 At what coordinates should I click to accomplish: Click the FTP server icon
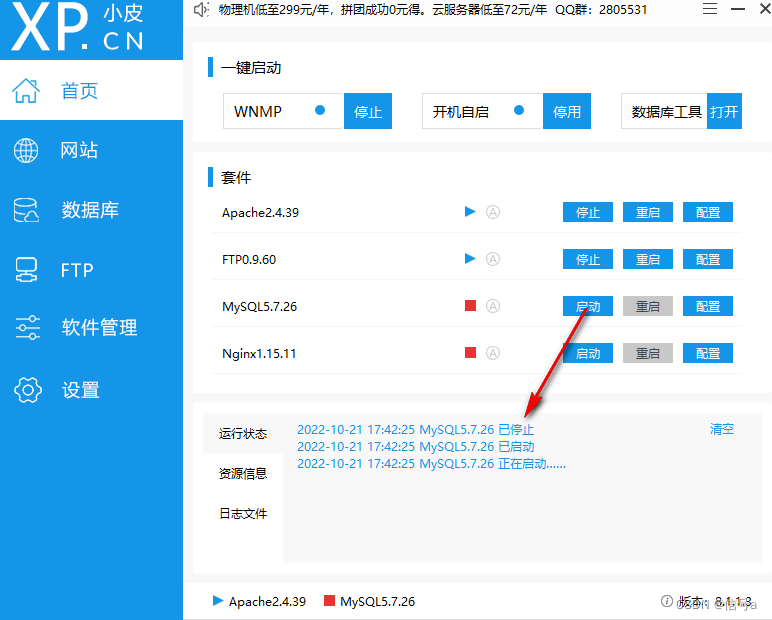coord(26,270)
